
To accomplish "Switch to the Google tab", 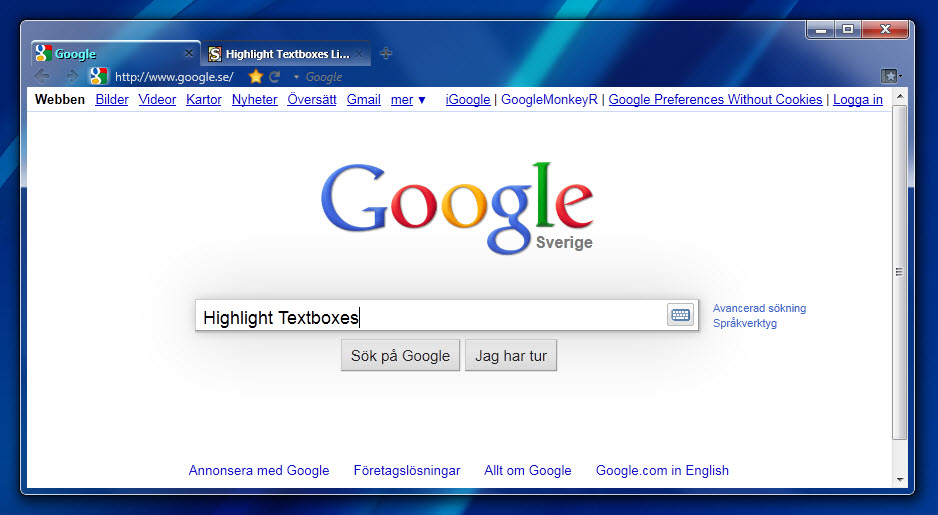I will point(115,54).
